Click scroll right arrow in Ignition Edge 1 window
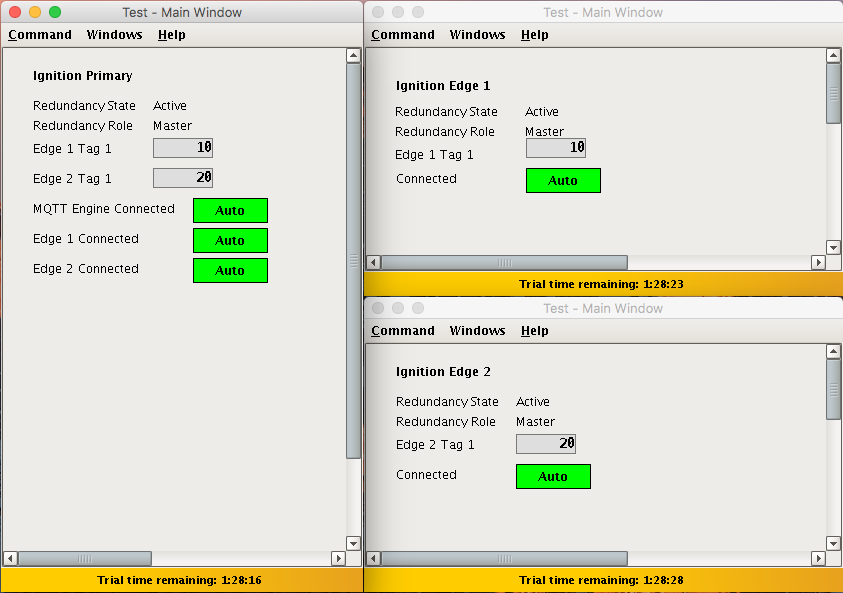 tap(818, 262)
